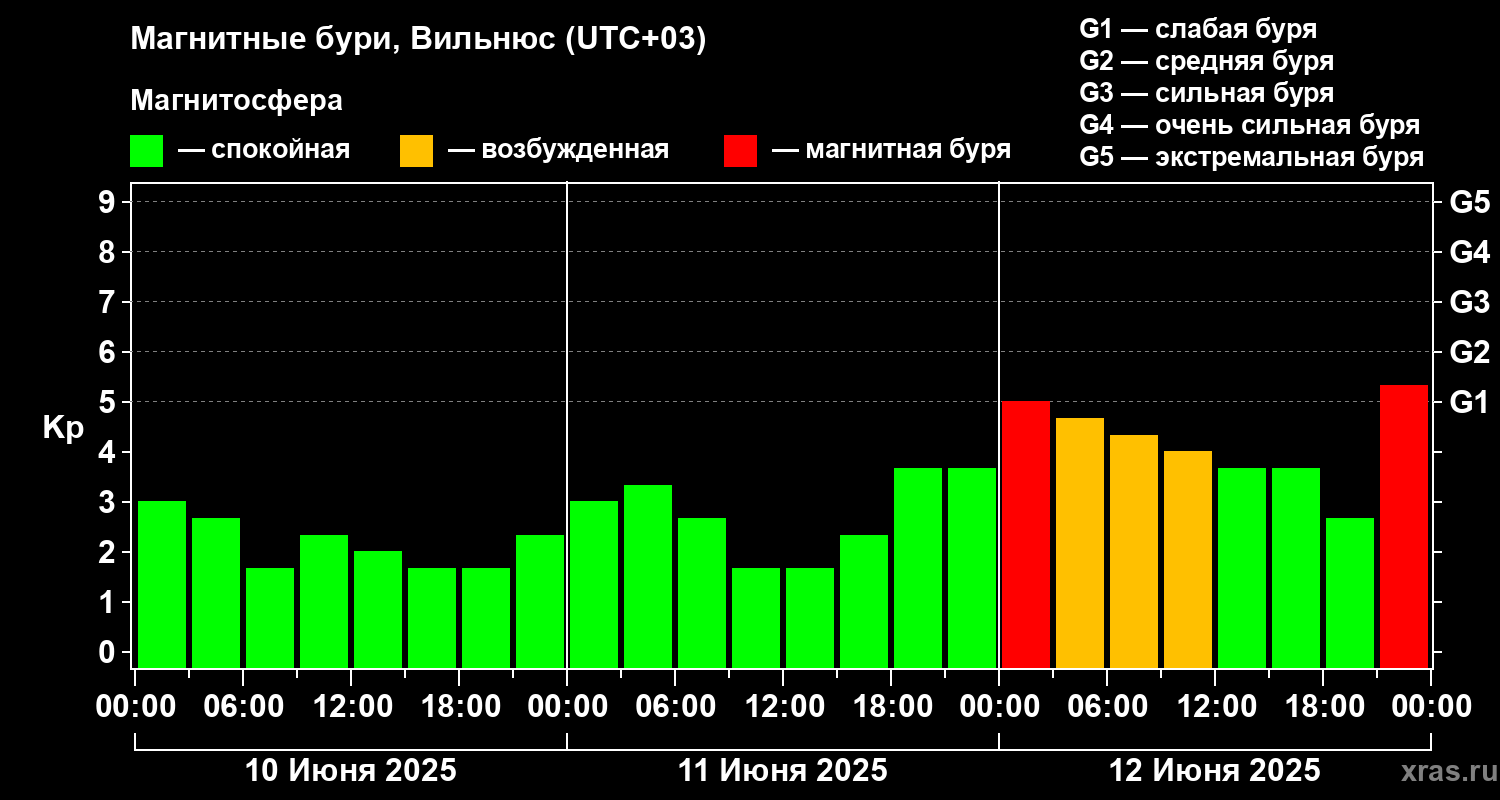Click the green bar for 11 June 09:00–12:00
The width and height of the screenshot is (1500, 800).
click(x=756, y=618)
